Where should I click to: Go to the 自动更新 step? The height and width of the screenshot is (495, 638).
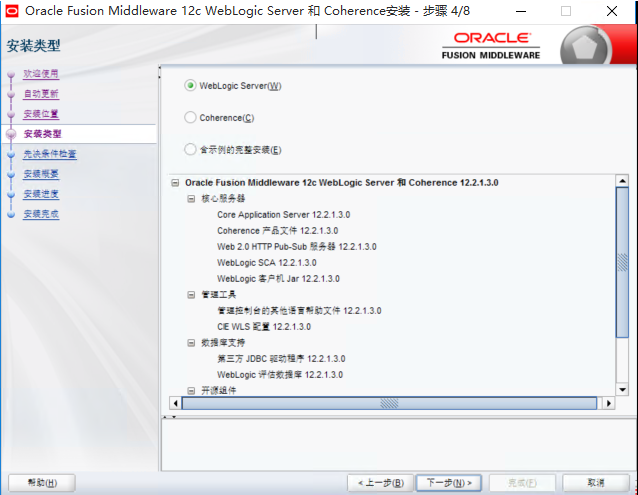click(x=41, y=94)
